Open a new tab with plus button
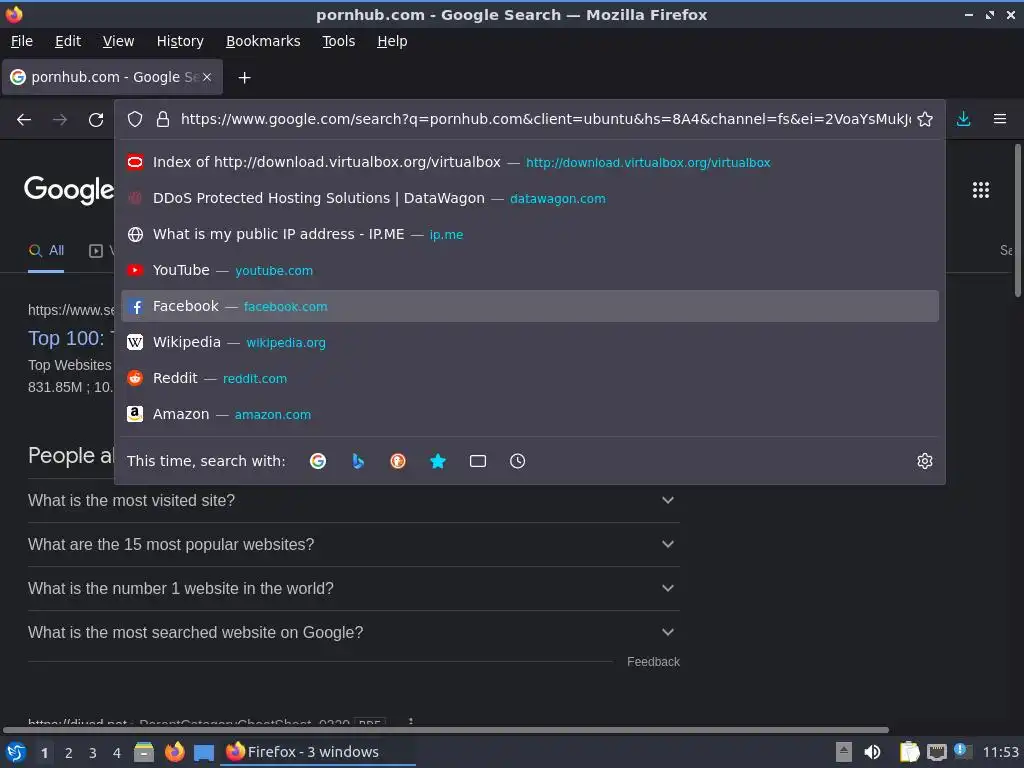 click(x=244, y=78)
